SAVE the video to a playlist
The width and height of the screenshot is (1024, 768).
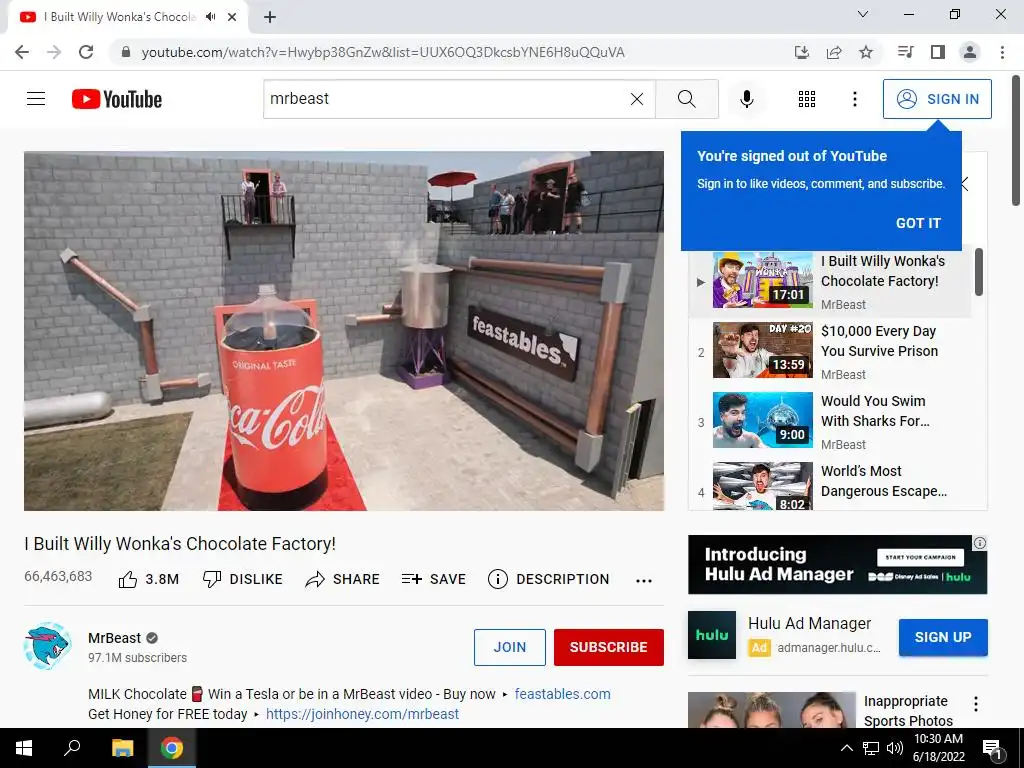434,579
